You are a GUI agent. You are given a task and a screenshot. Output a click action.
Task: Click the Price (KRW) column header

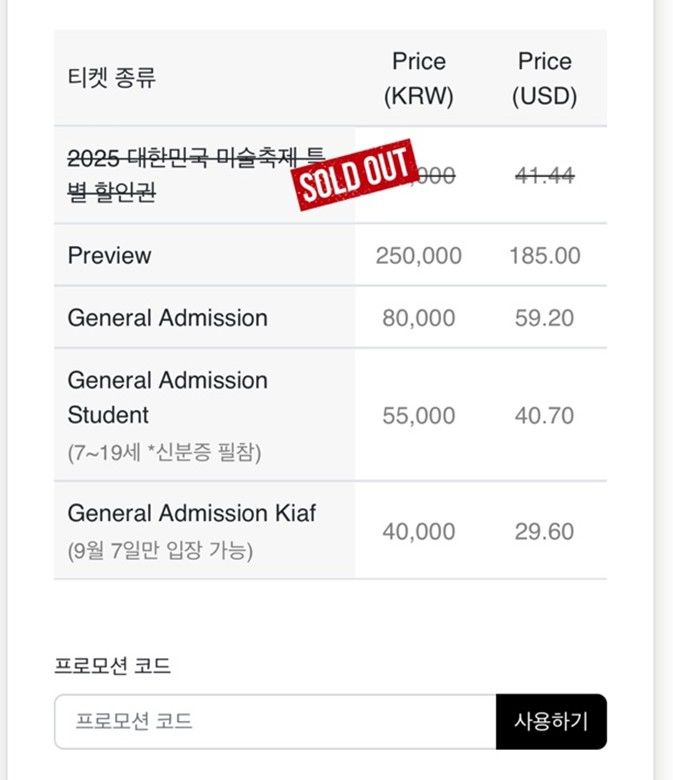419,78
